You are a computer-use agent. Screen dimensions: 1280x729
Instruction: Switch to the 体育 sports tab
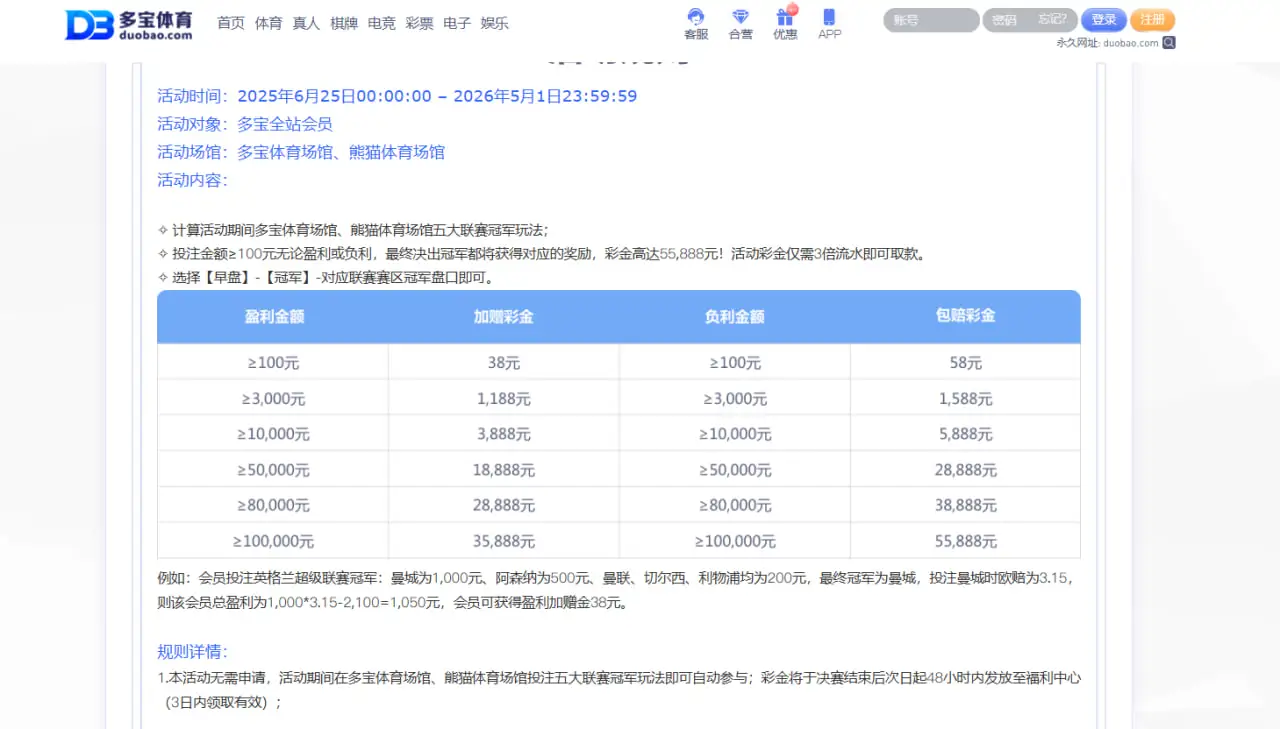click(x=268, y=23)
